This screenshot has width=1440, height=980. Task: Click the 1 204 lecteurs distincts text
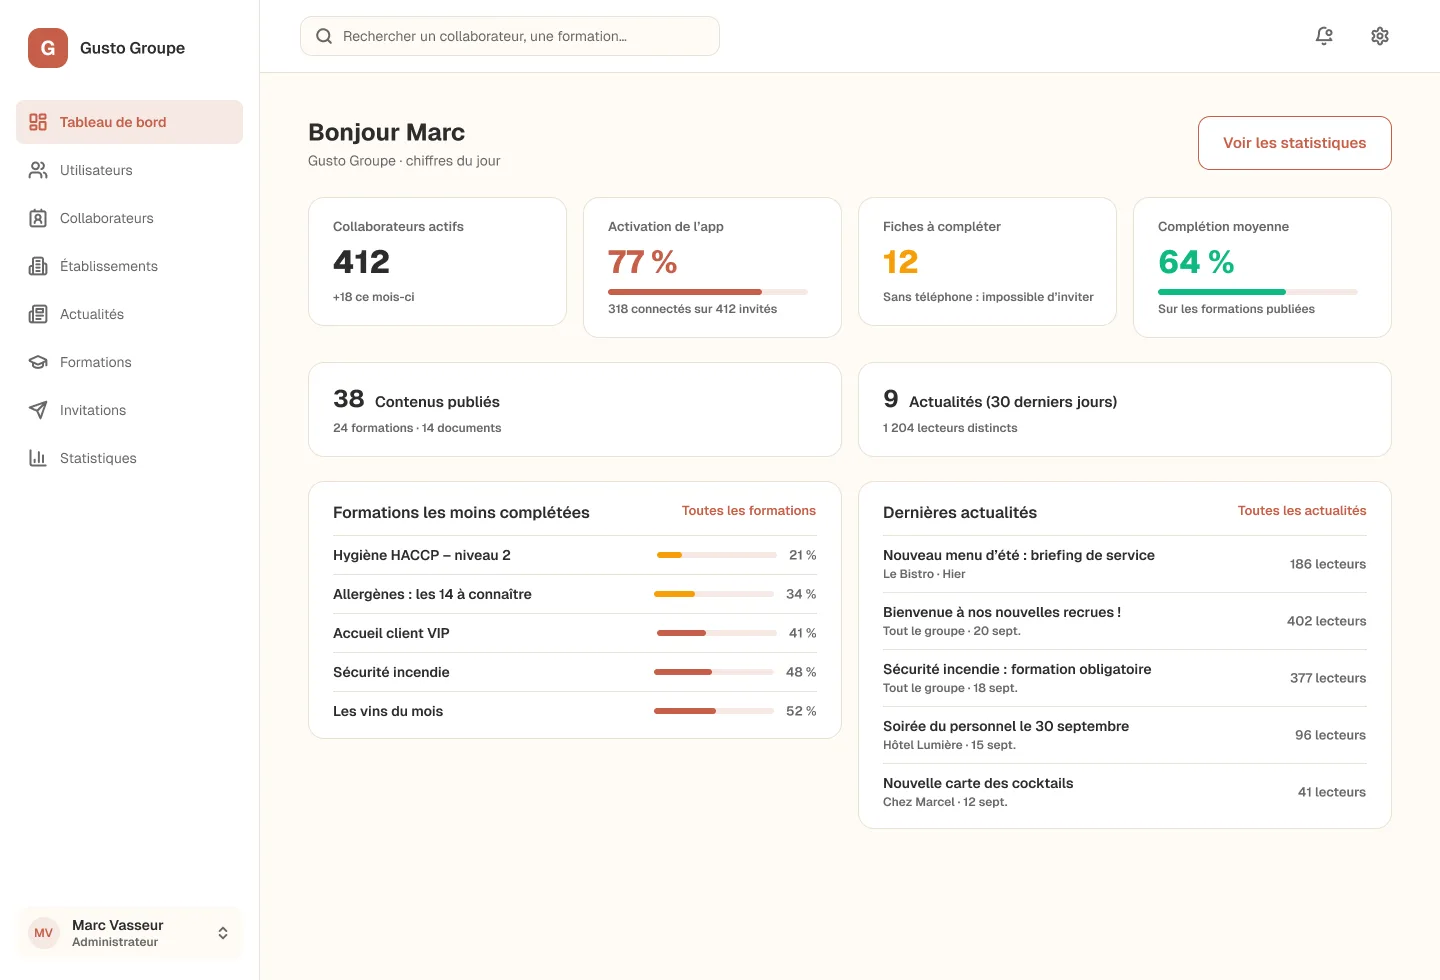(x=950, y=428)
